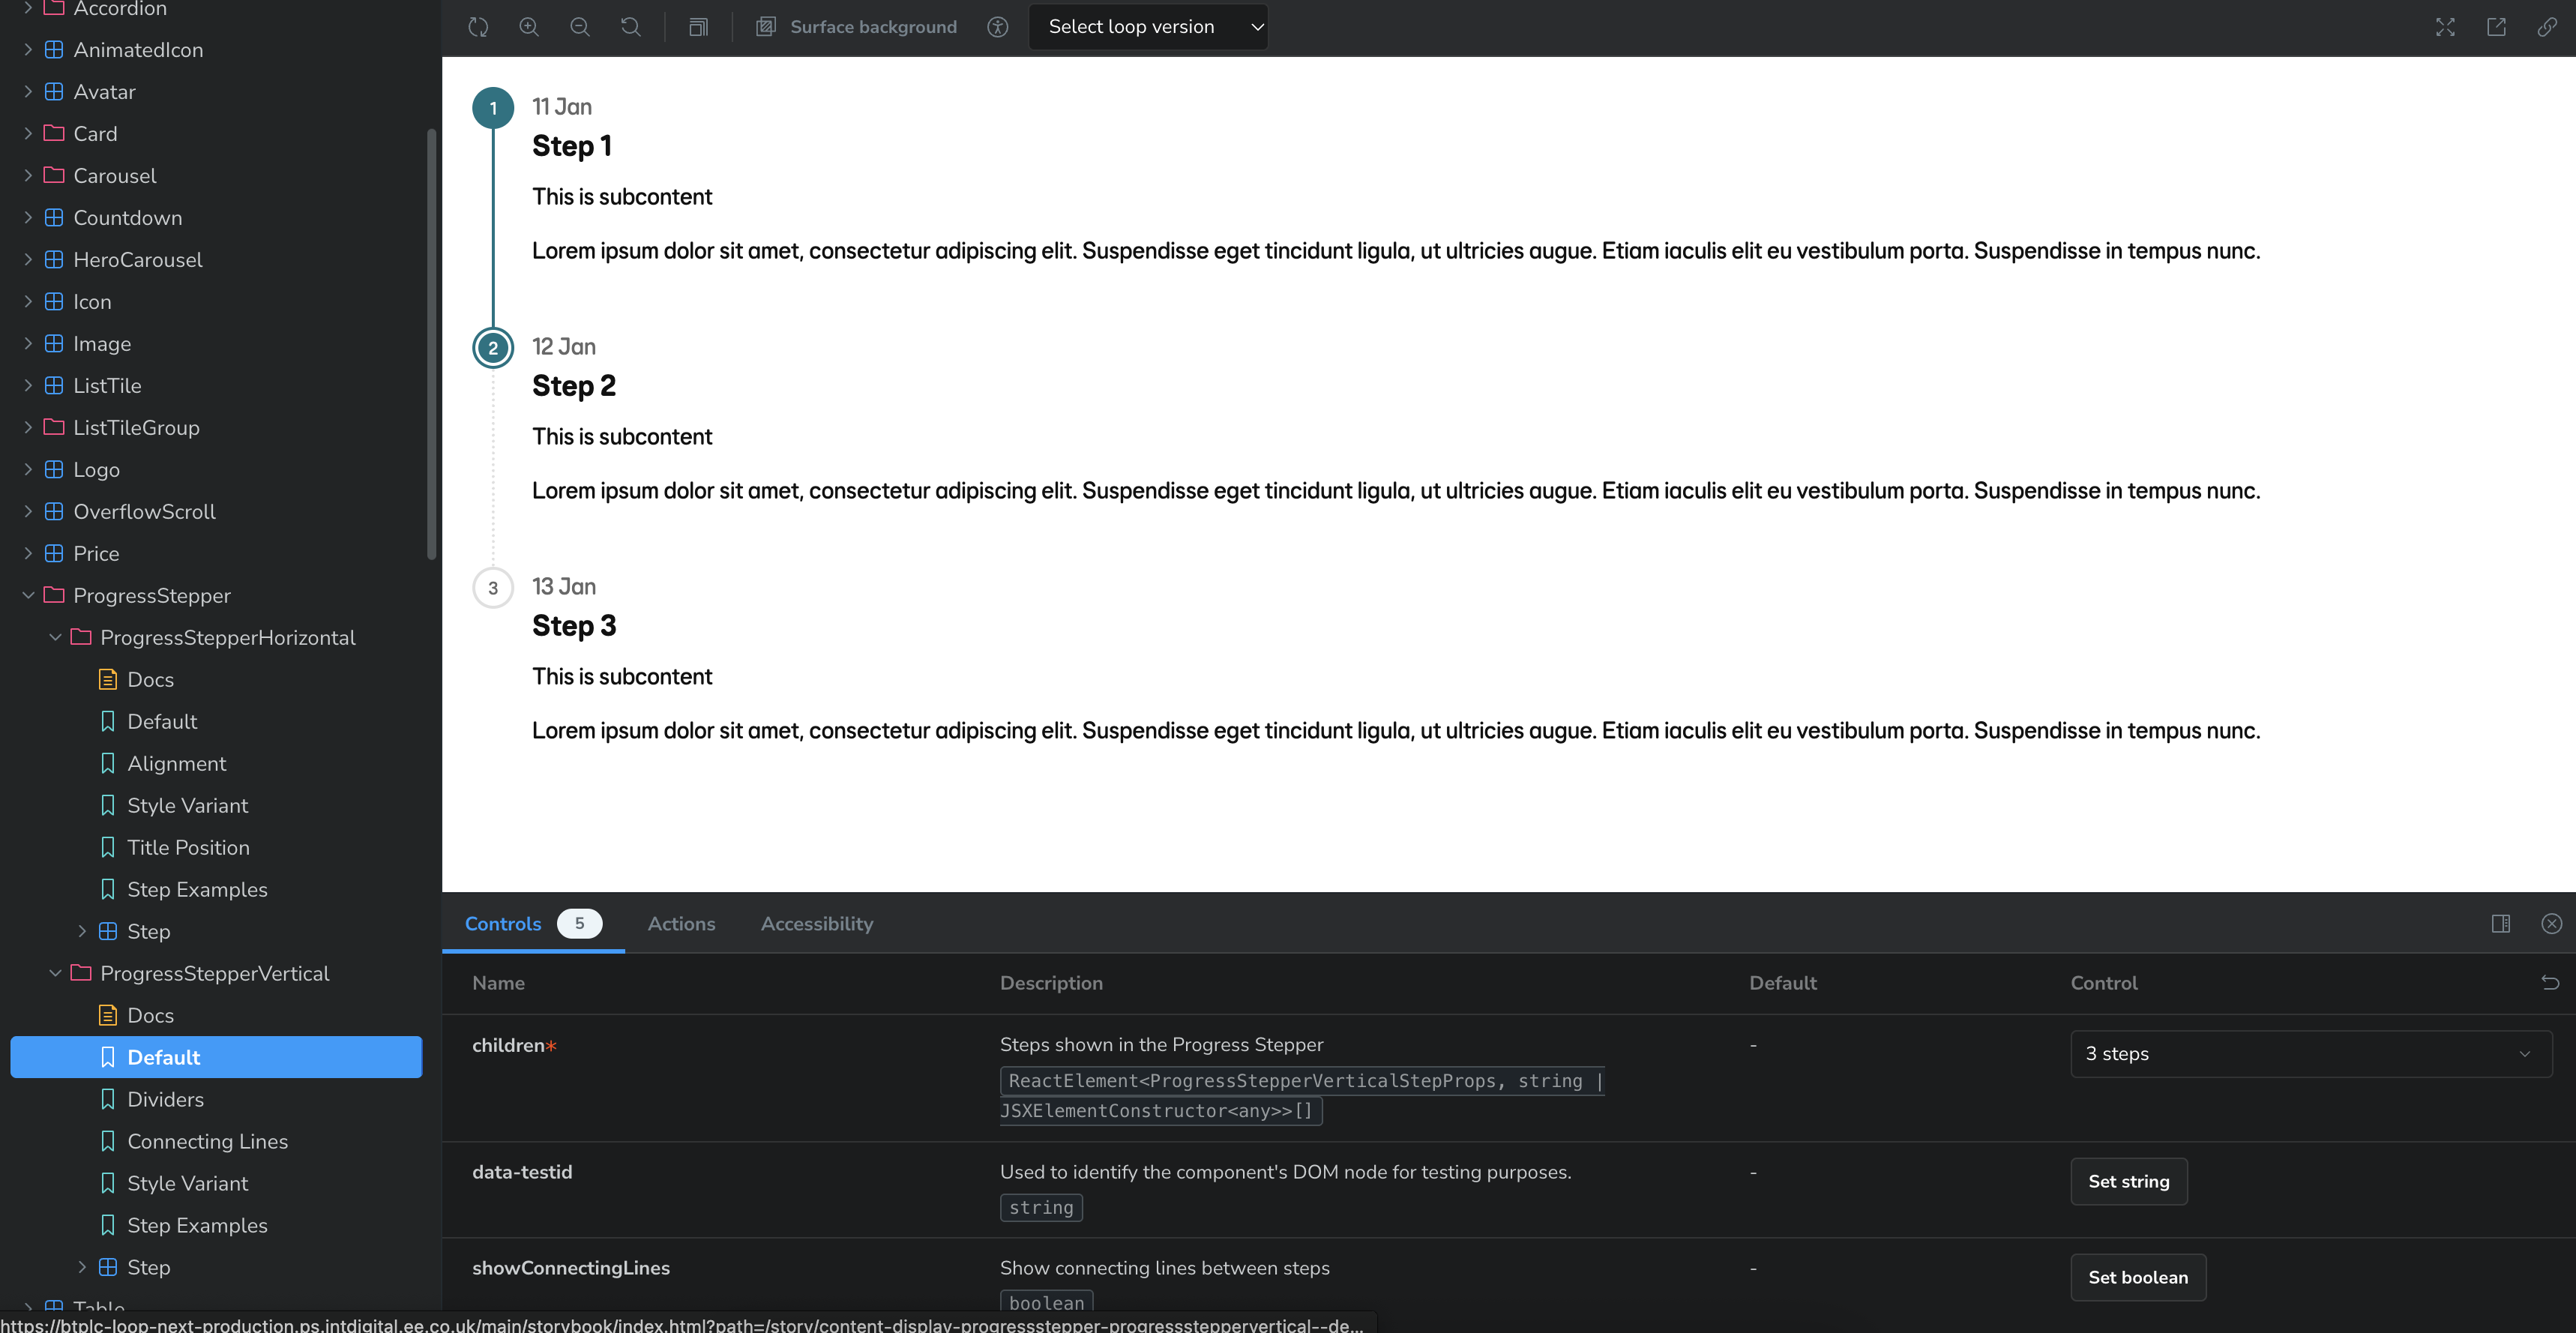The height and width of the screenshot is (1333, 2576).
Task: Click Set boolean for showConnectingLines
Action: (x=2138, y=1277)
